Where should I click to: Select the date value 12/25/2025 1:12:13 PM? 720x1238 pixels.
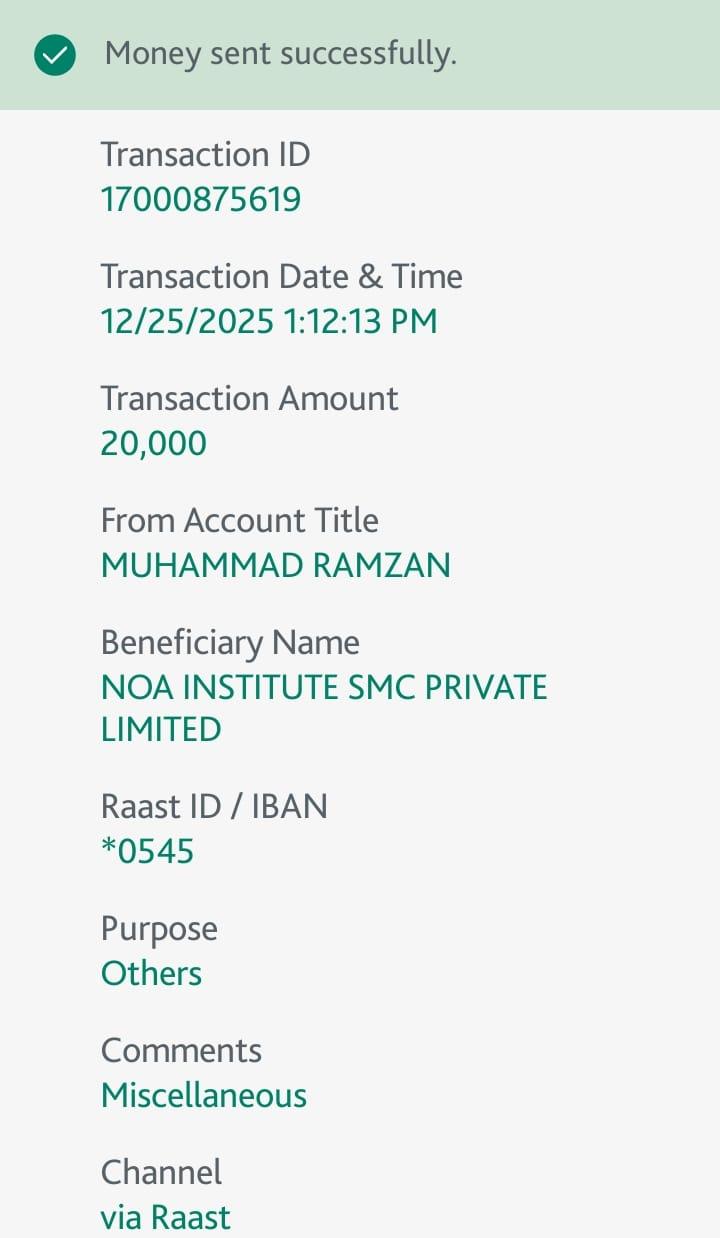269,321
